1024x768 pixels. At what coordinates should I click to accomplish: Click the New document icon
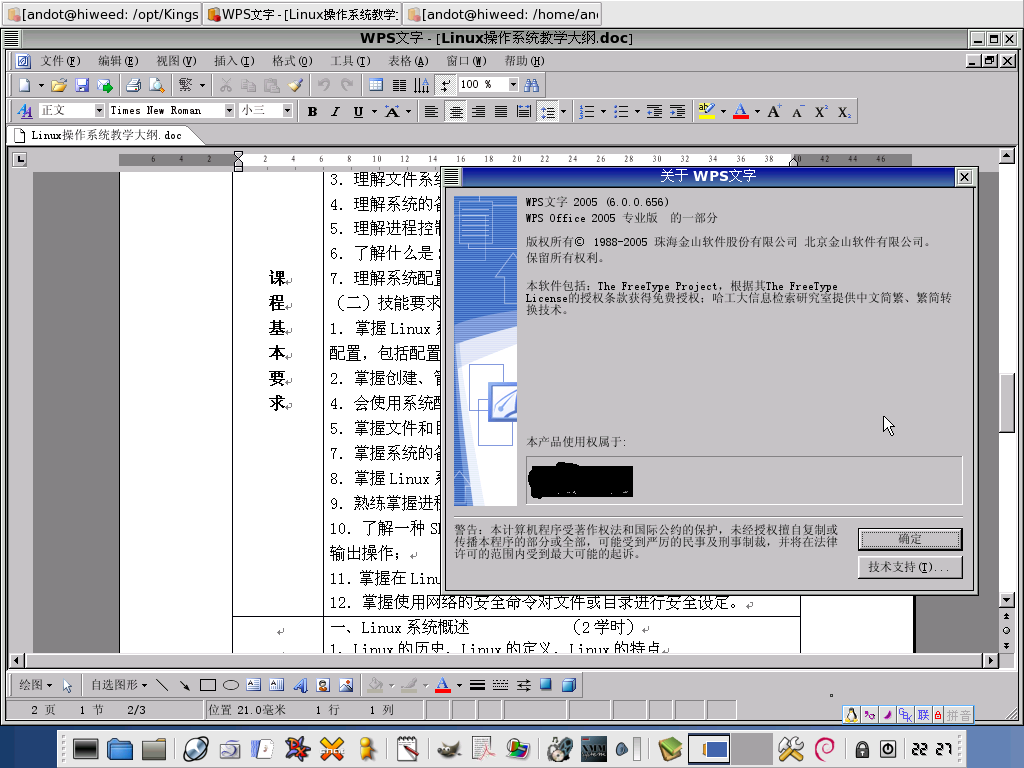pyautogui.click(x=24, y=85)
